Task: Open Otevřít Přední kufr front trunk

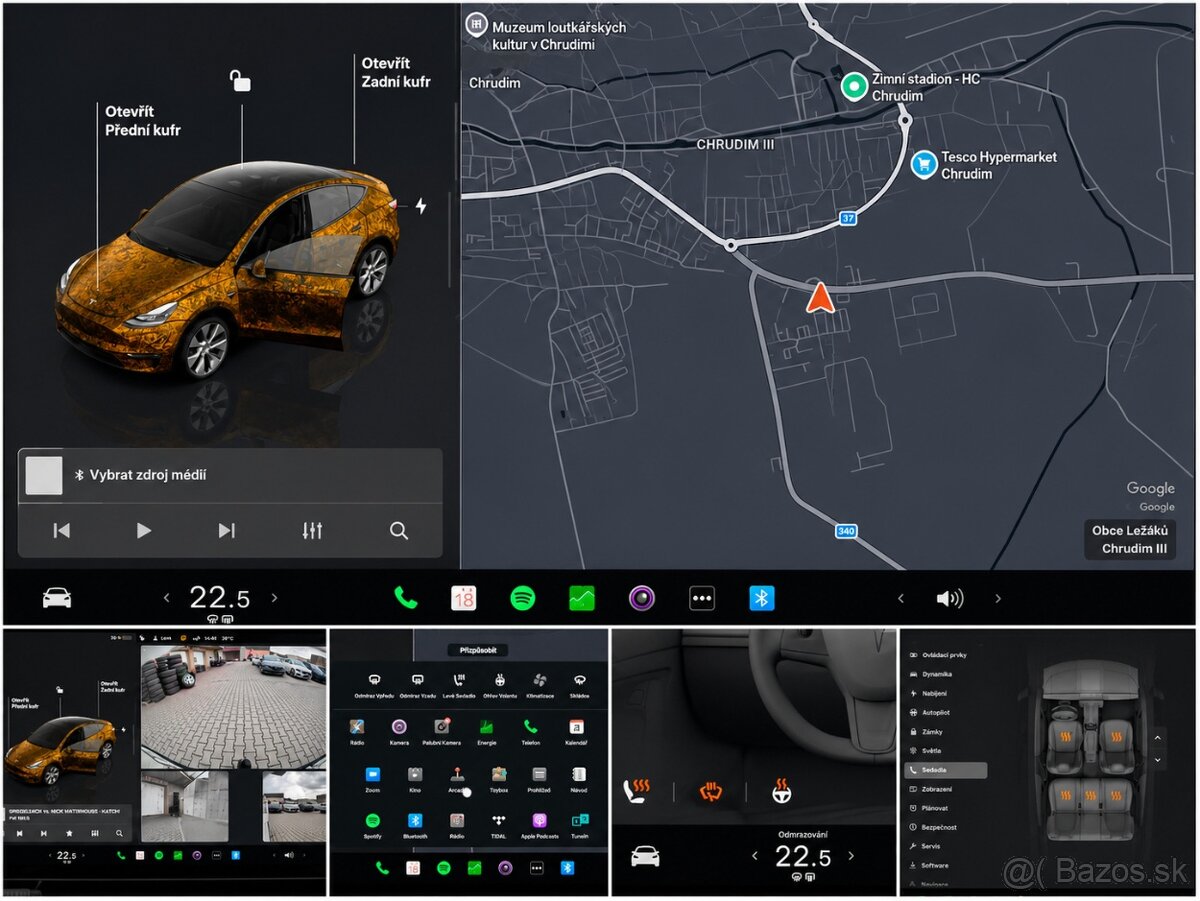Action: [x=143, y=120]
